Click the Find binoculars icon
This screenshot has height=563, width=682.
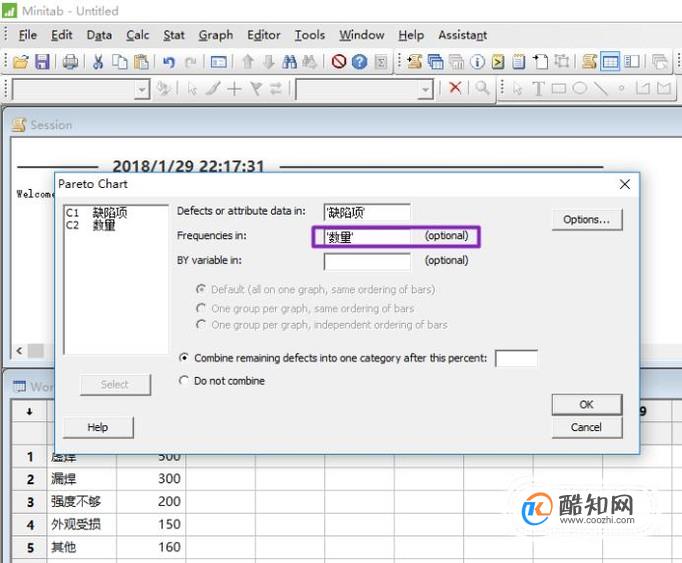[x=289, y=62]
